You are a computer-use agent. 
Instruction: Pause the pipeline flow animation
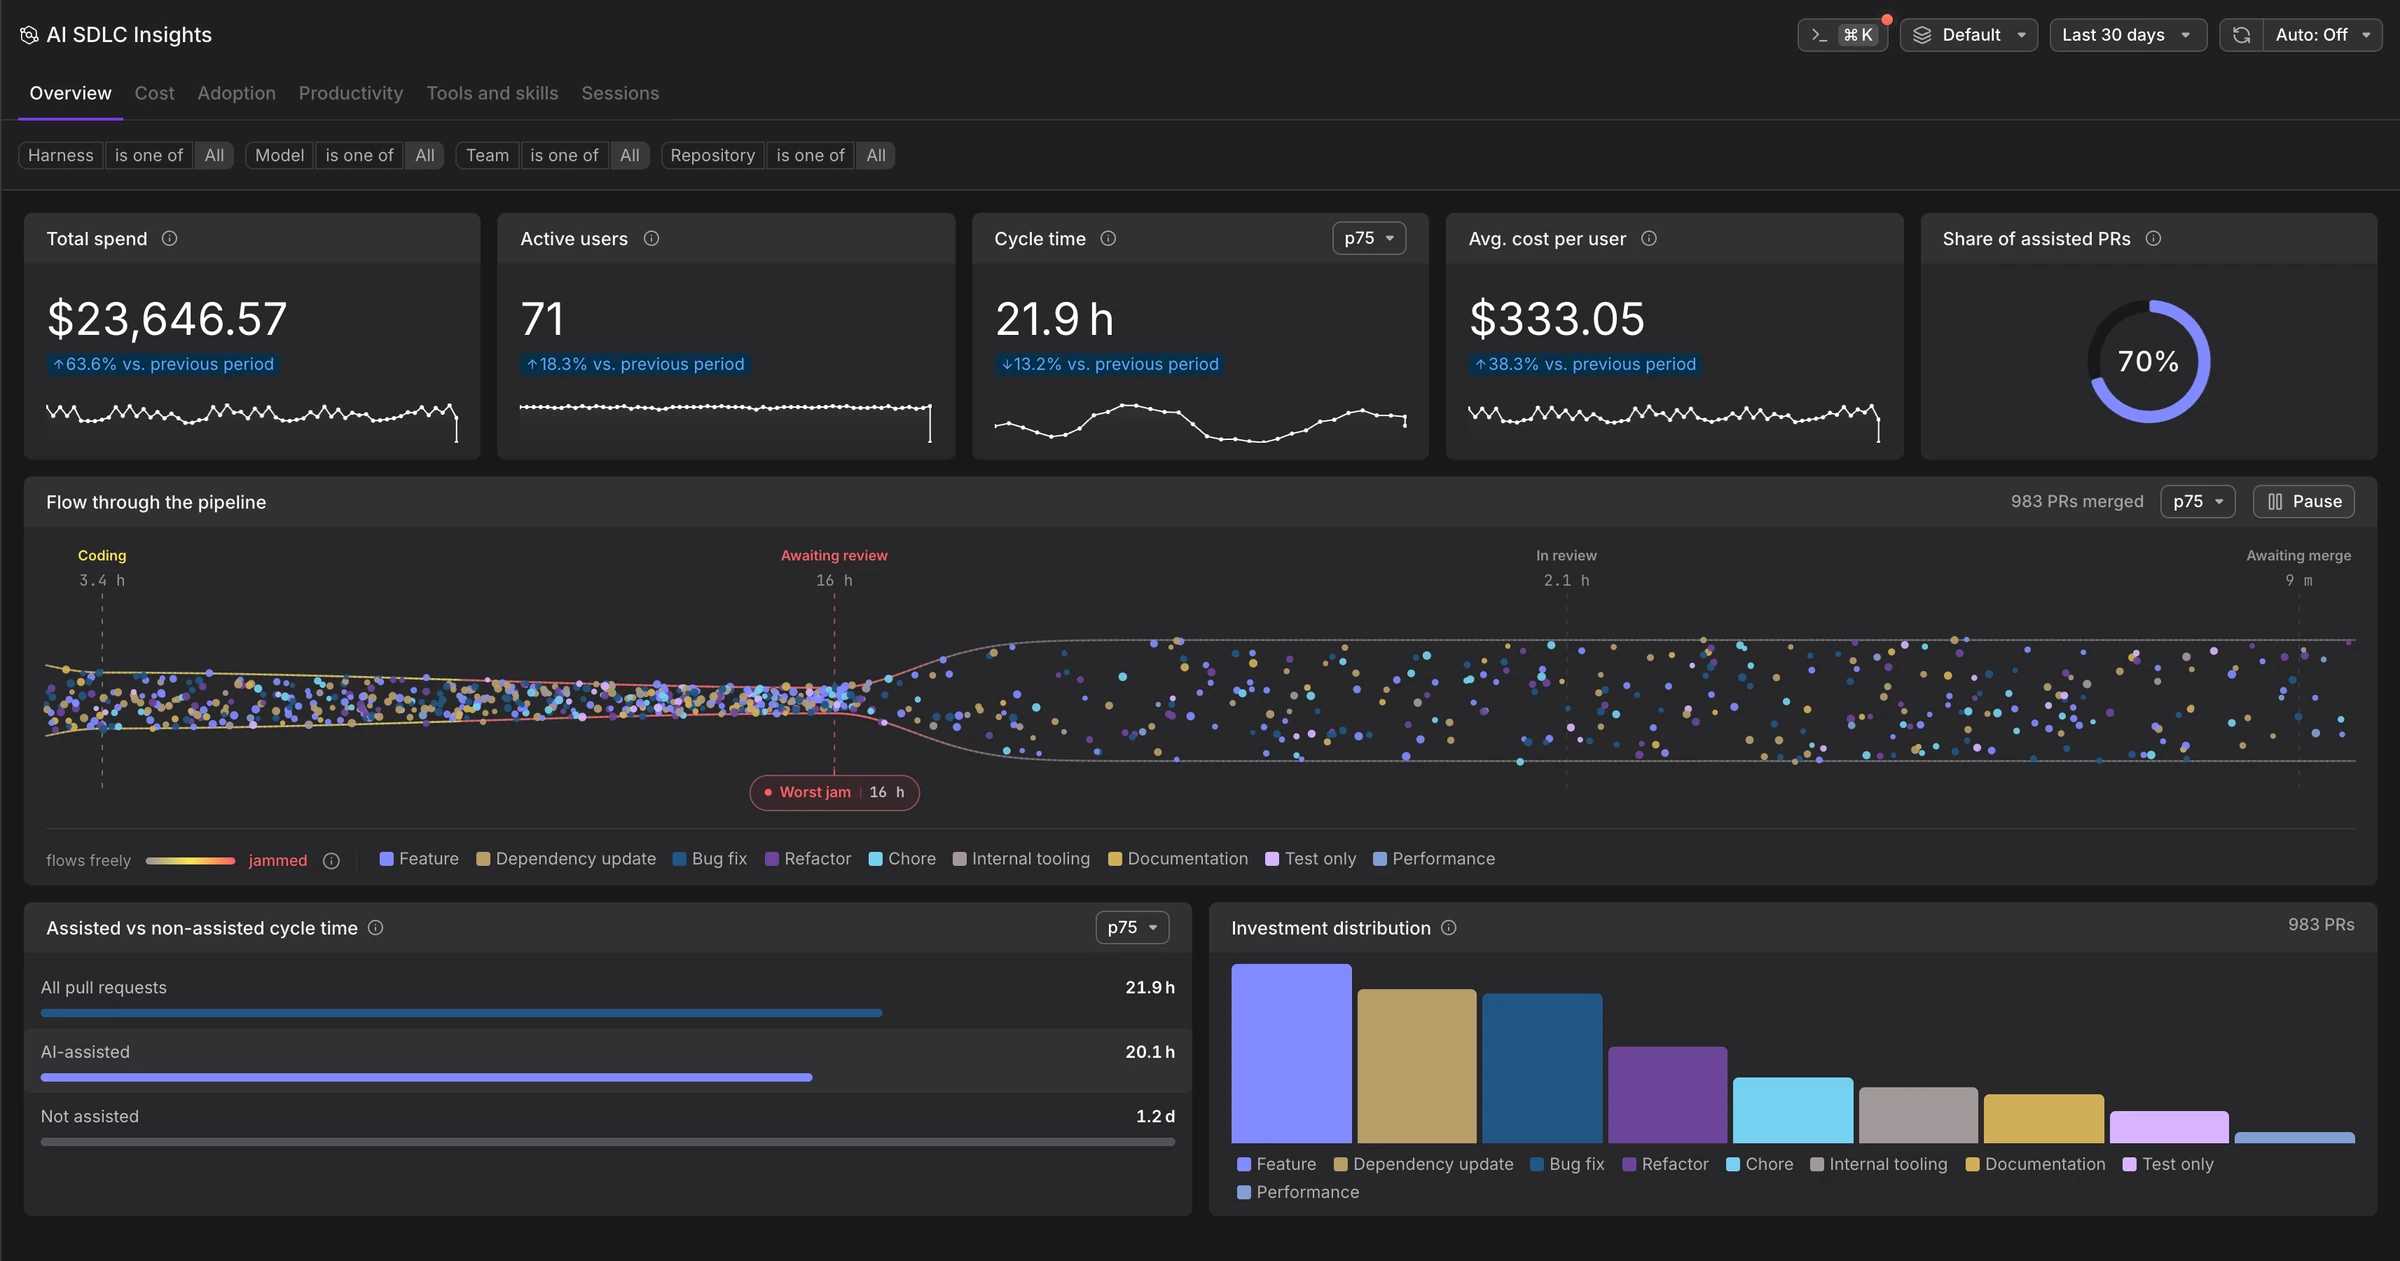pos(2303,501)
